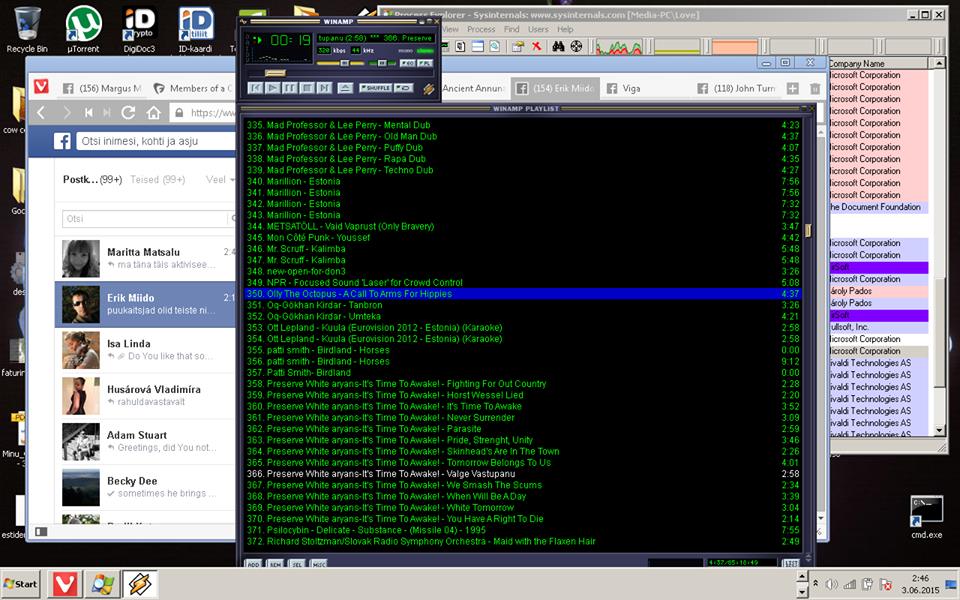
Task: Expand Veel dropdown in Facebook messages
Action: click(220, 179)
